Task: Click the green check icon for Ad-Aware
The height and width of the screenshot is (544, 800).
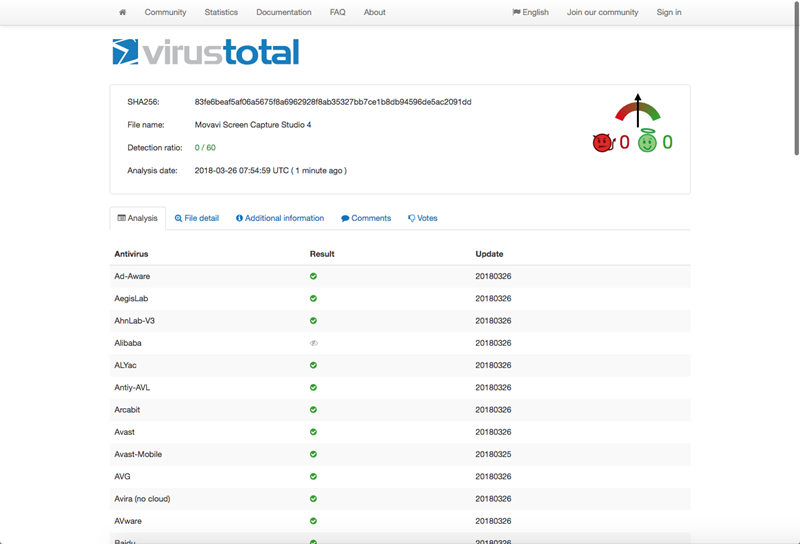Action: coord(313,276)
